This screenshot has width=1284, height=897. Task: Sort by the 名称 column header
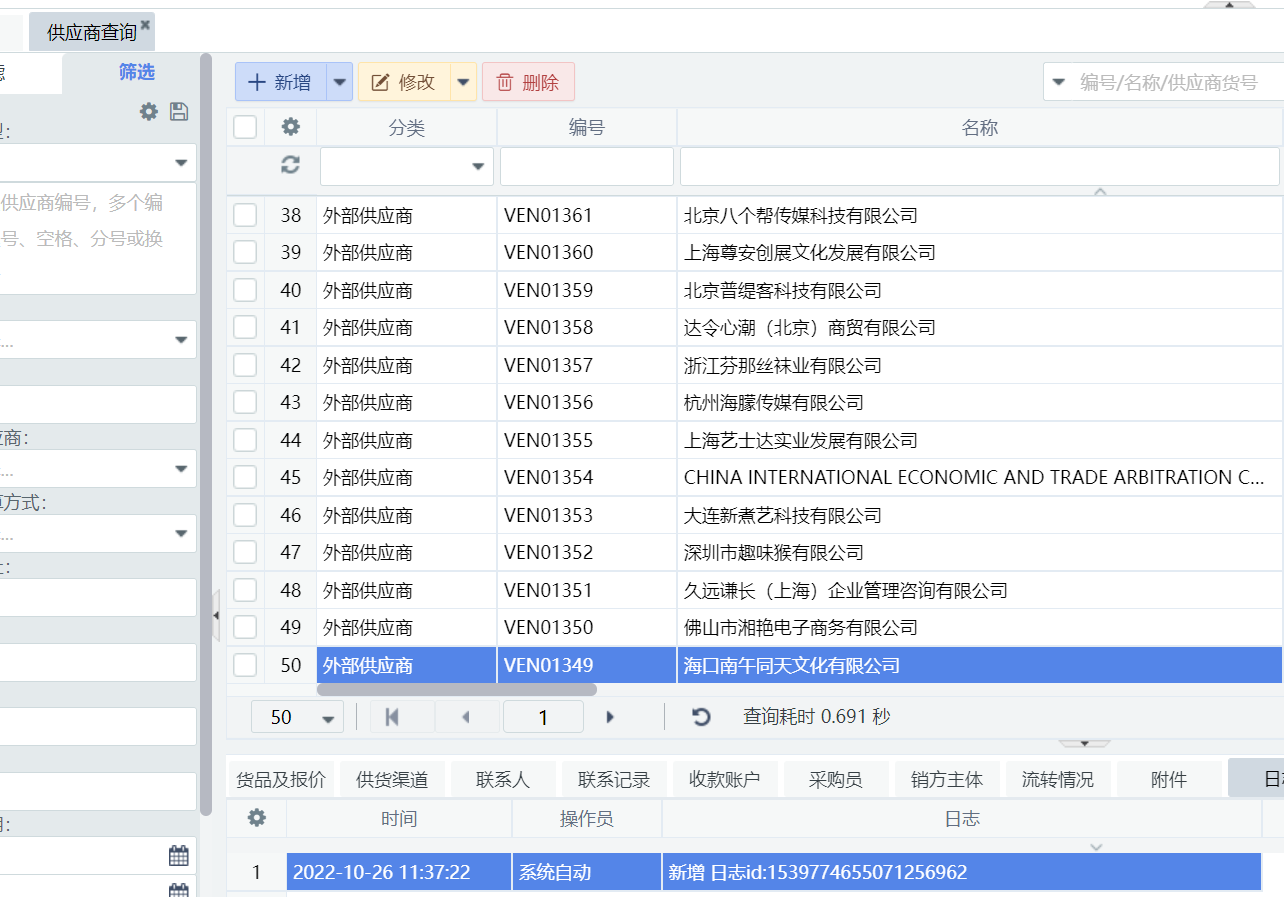pyautogui.click(x=980, y=127)
